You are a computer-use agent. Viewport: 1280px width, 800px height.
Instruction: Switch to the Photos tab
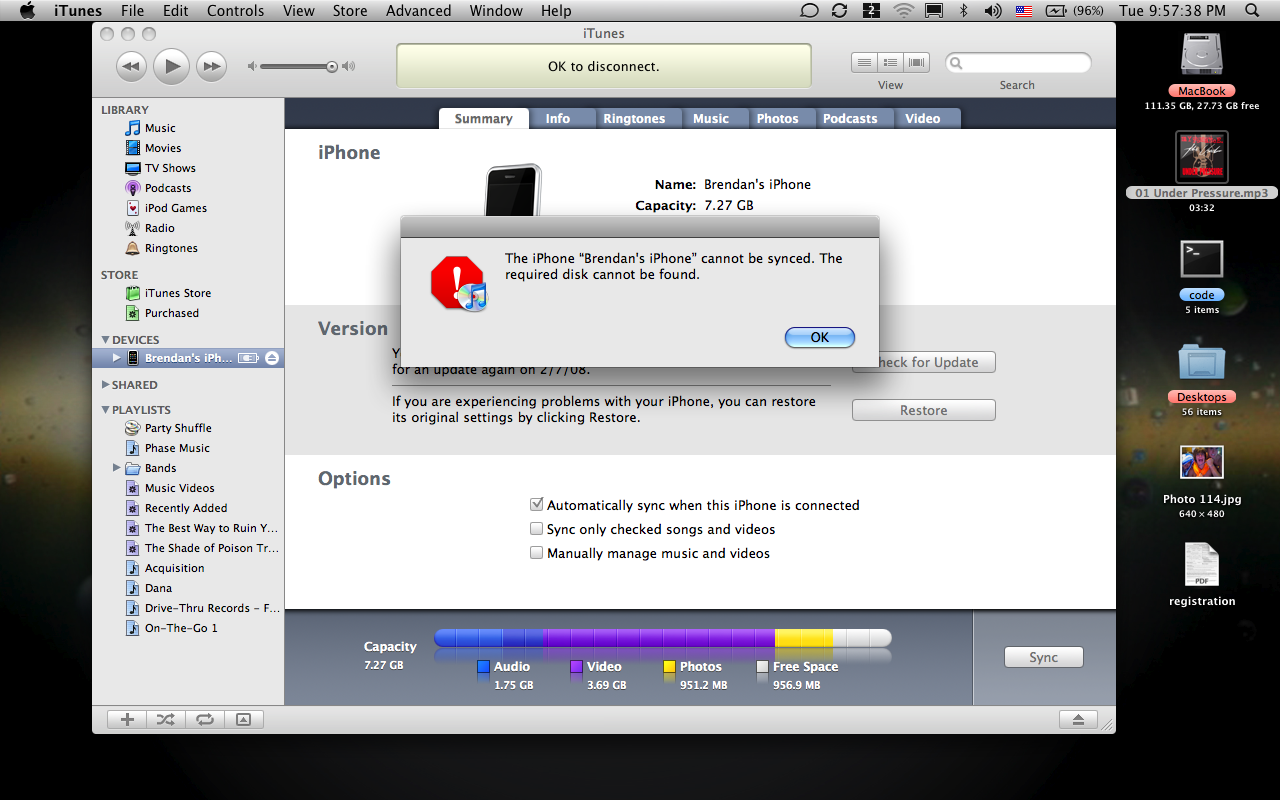pyautogui.click(x=778, y=118)
